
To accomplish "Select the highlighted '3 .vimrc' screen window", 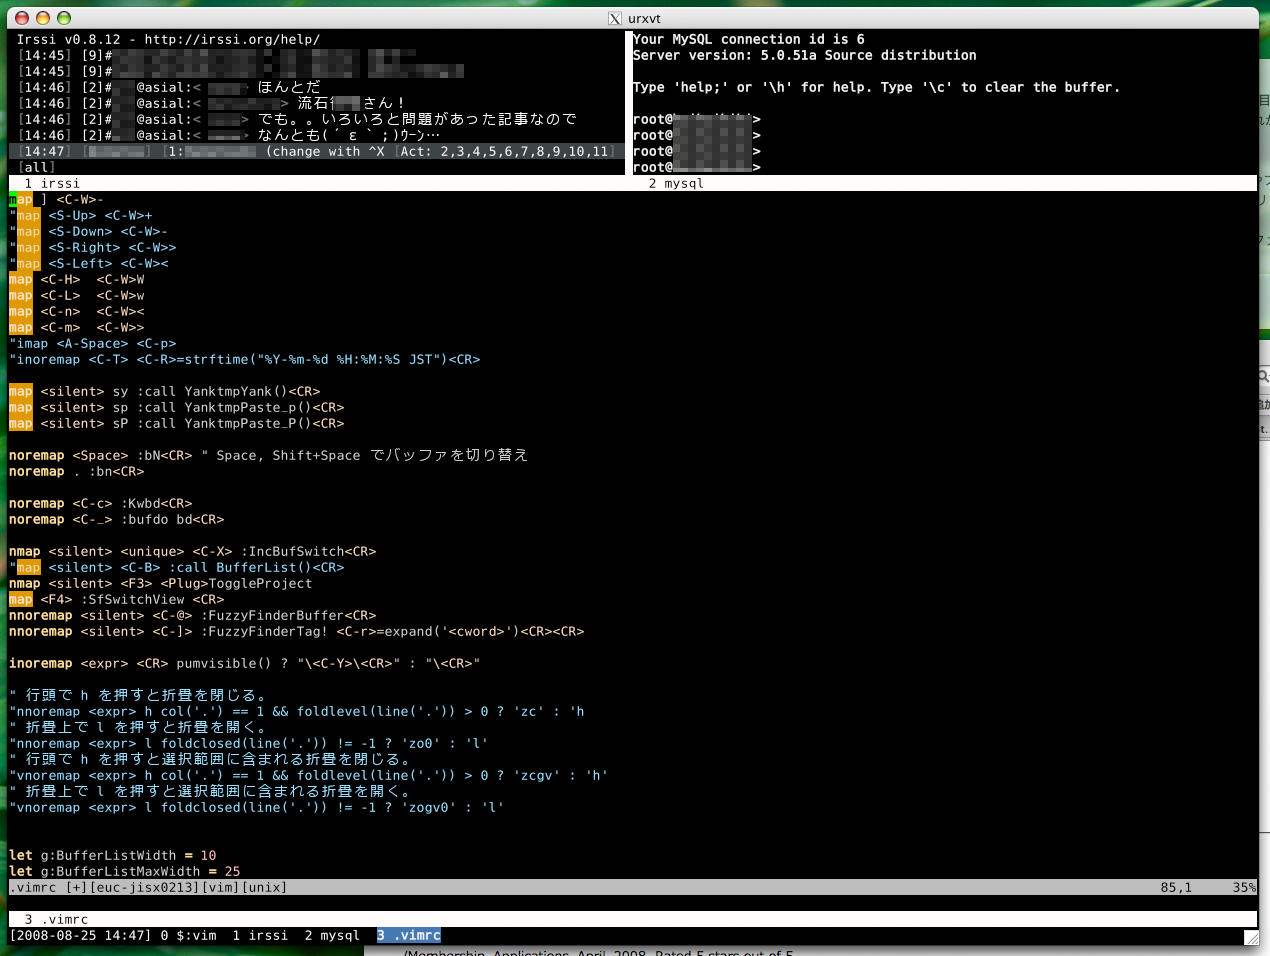I will point(409,936).
